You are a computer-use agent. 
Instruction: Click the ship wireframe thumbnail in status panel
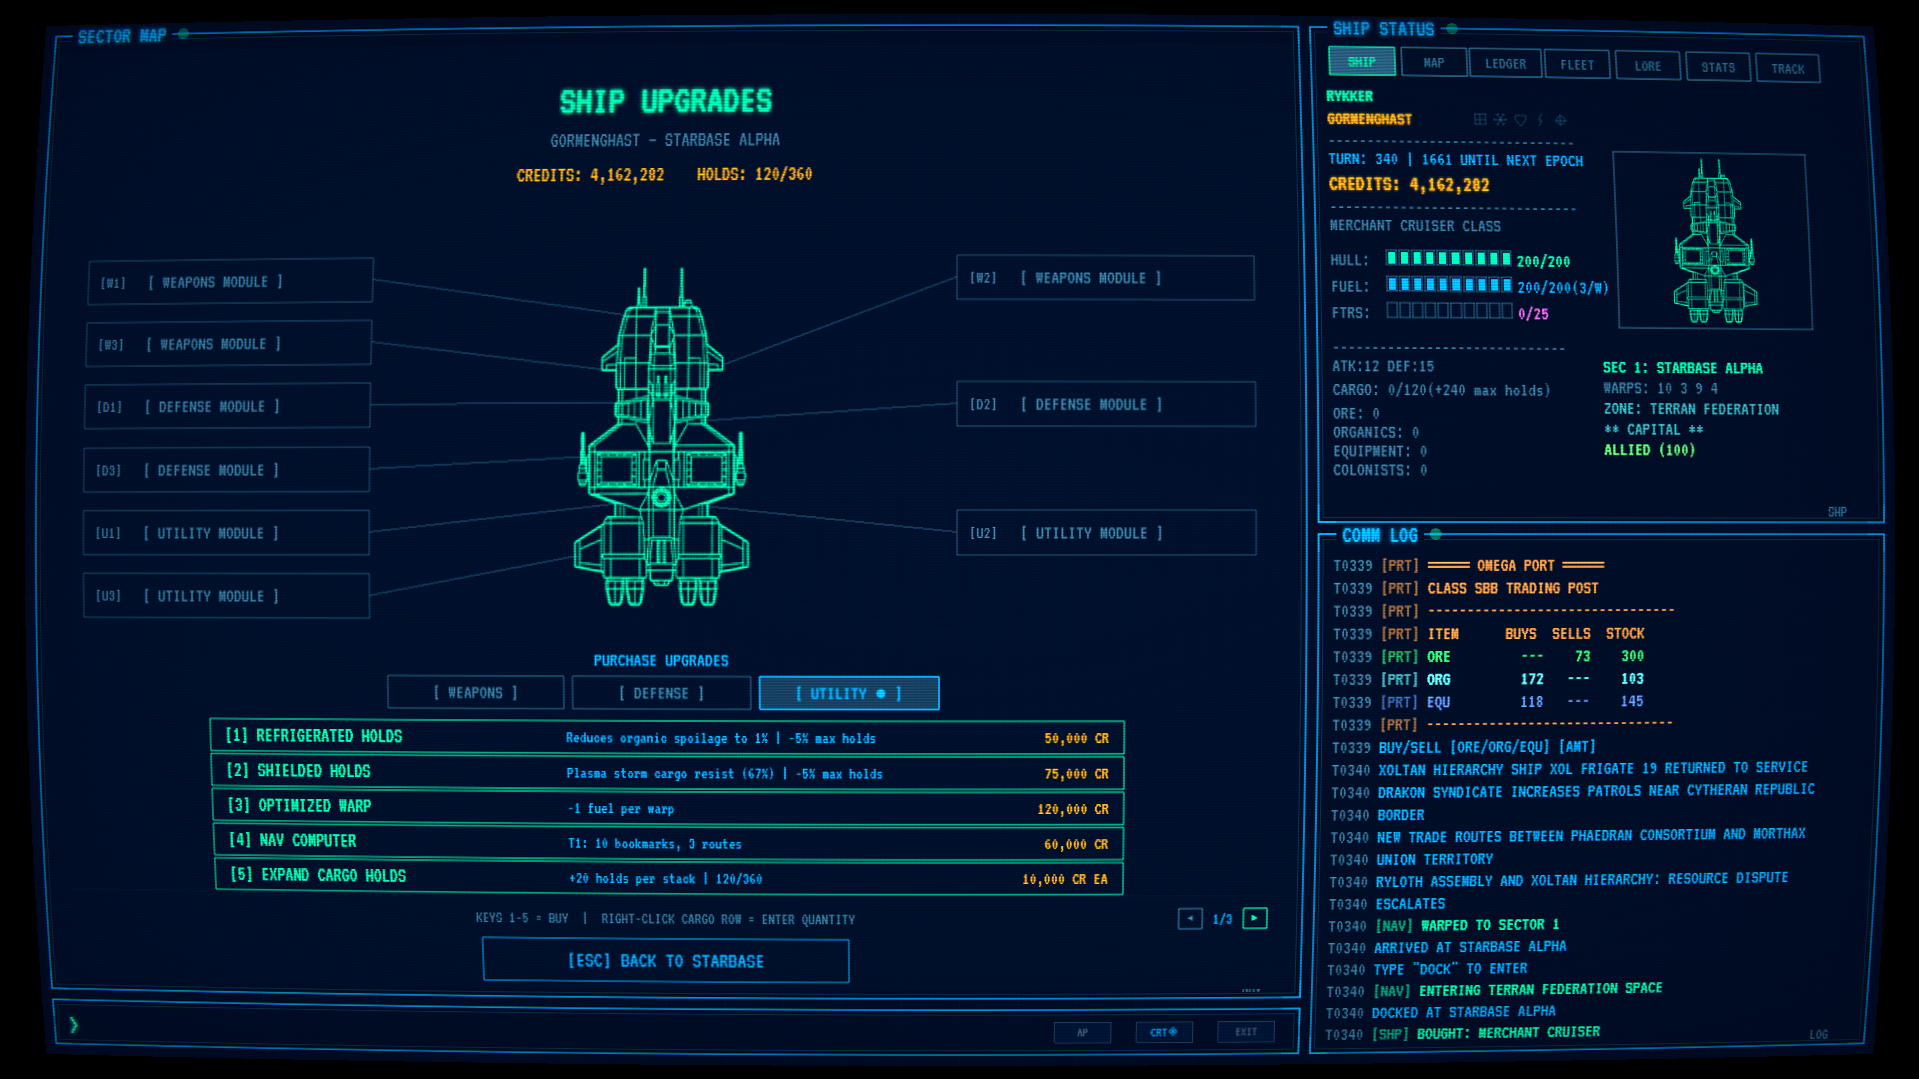point(1714,241)
